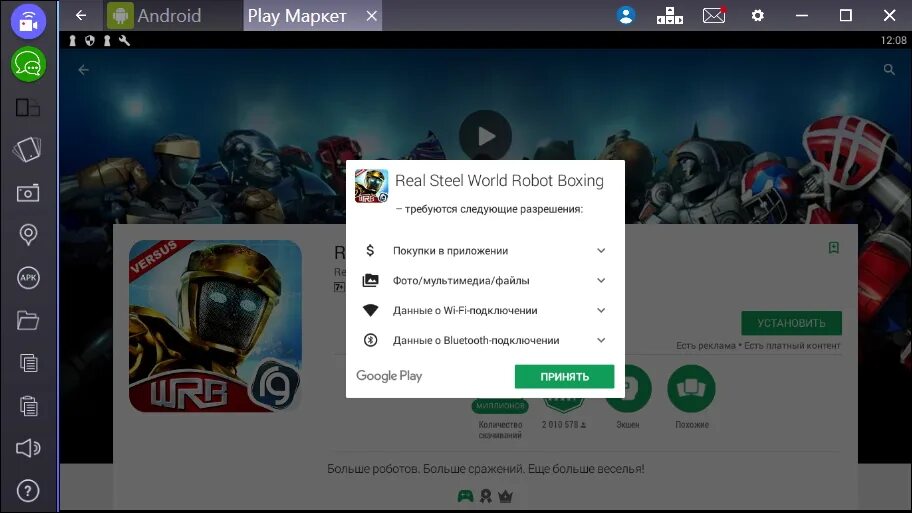Close the Play Маркет tab
912x513 pixels.
pyautogui.click(x=372, y=16)
